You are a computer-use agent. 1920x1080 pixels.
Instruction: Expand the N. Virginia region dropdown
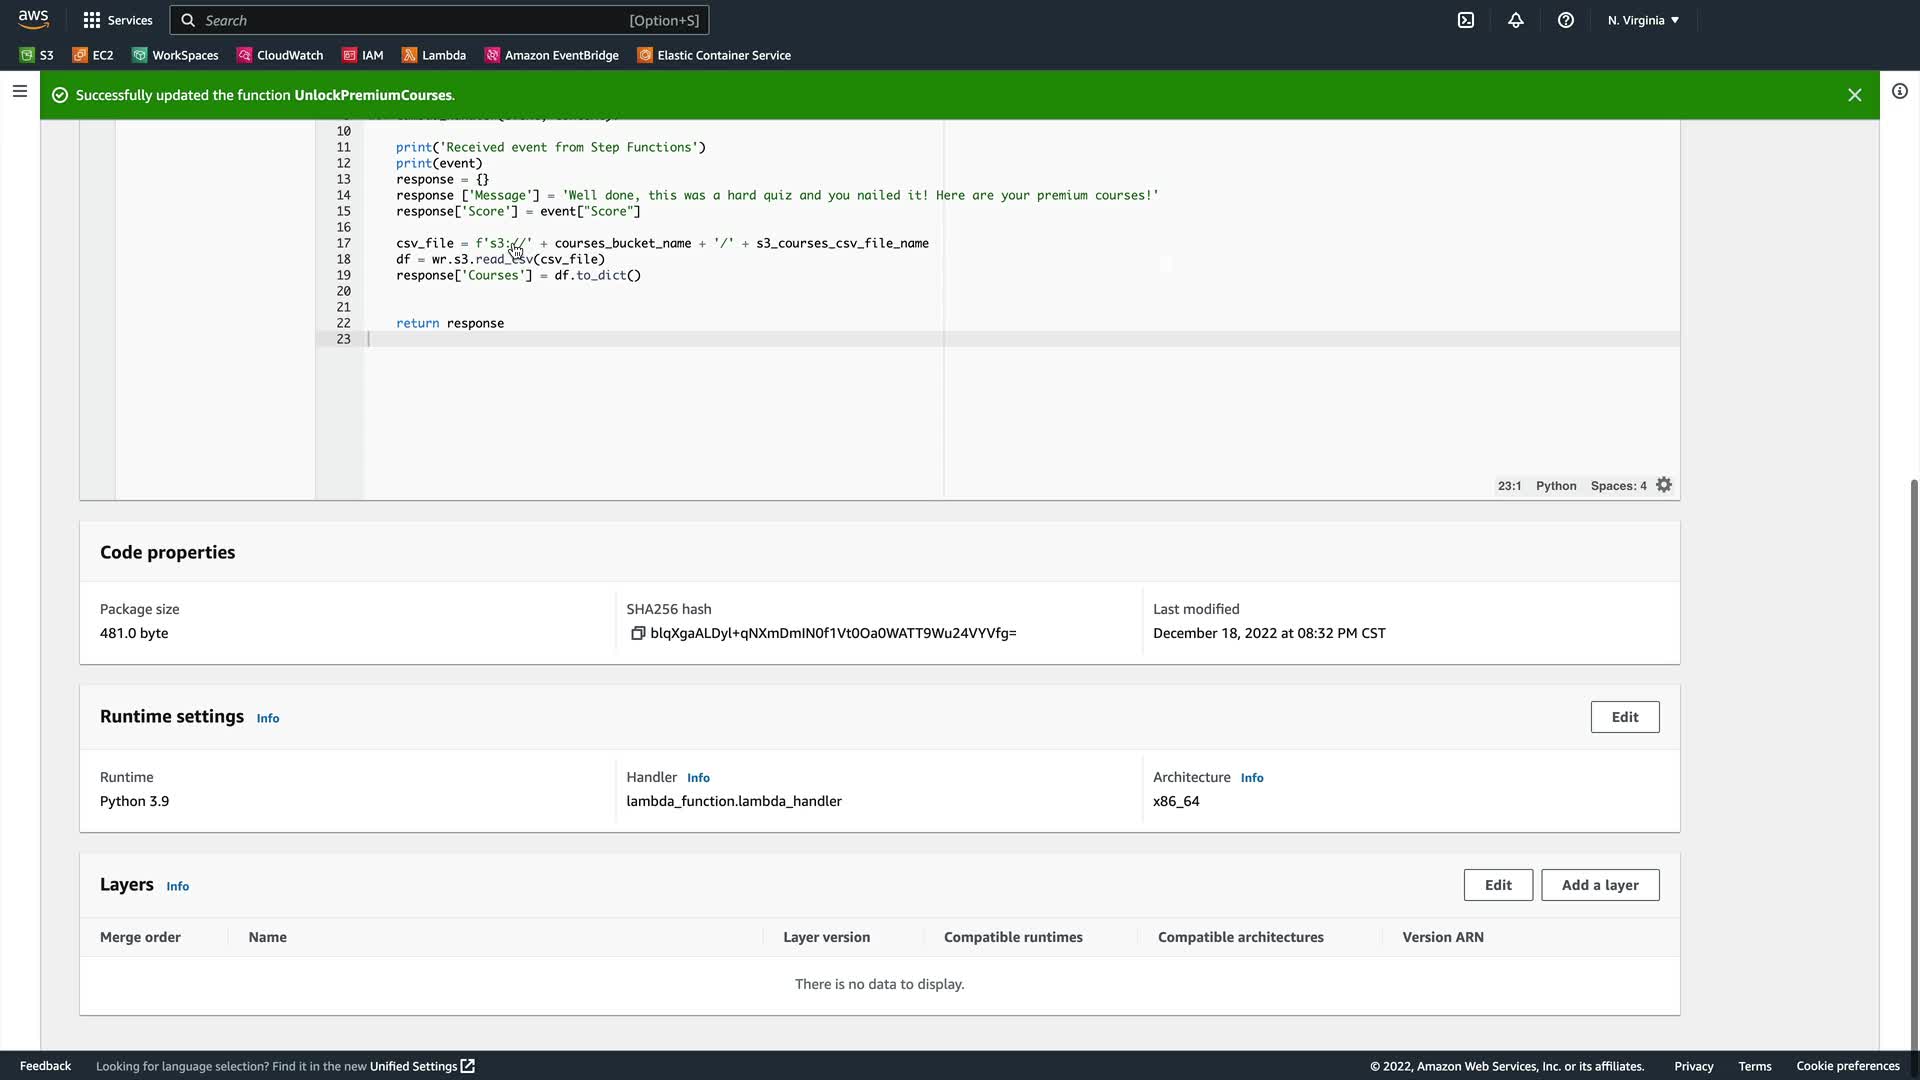[1643, 20]
